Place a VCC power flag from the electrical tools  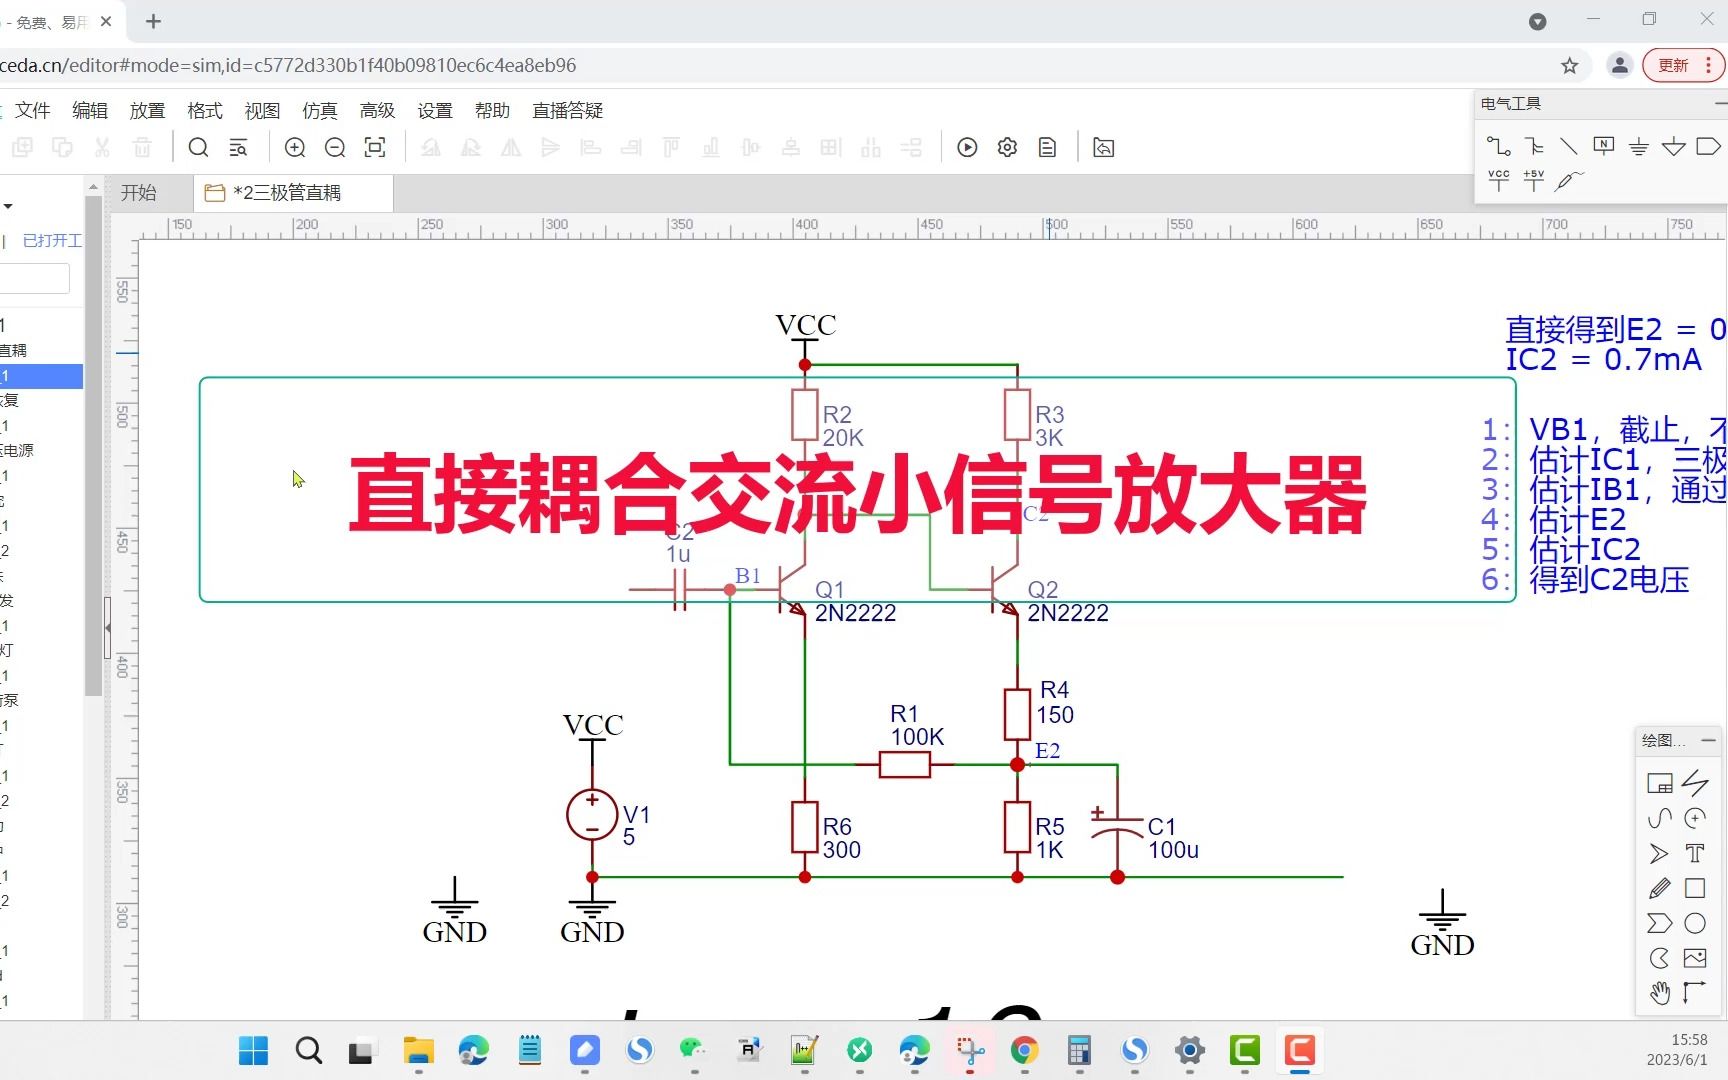[x=1499, y=180]
